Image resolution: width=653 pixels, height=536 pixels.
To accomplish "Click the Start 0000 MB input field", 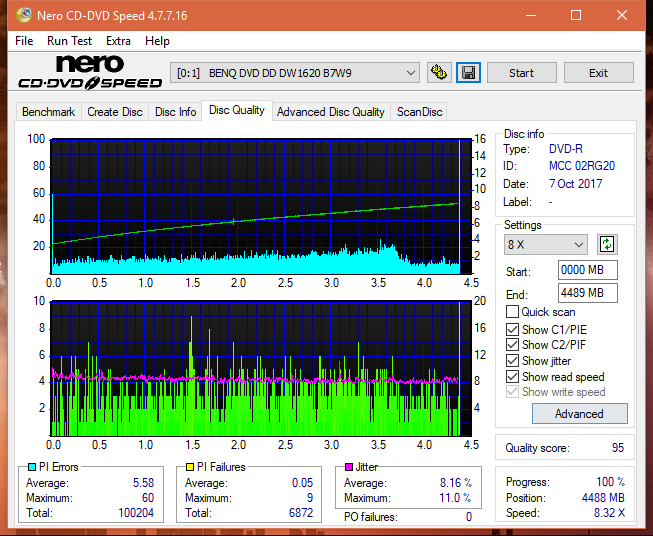I will tap(588, 270).
